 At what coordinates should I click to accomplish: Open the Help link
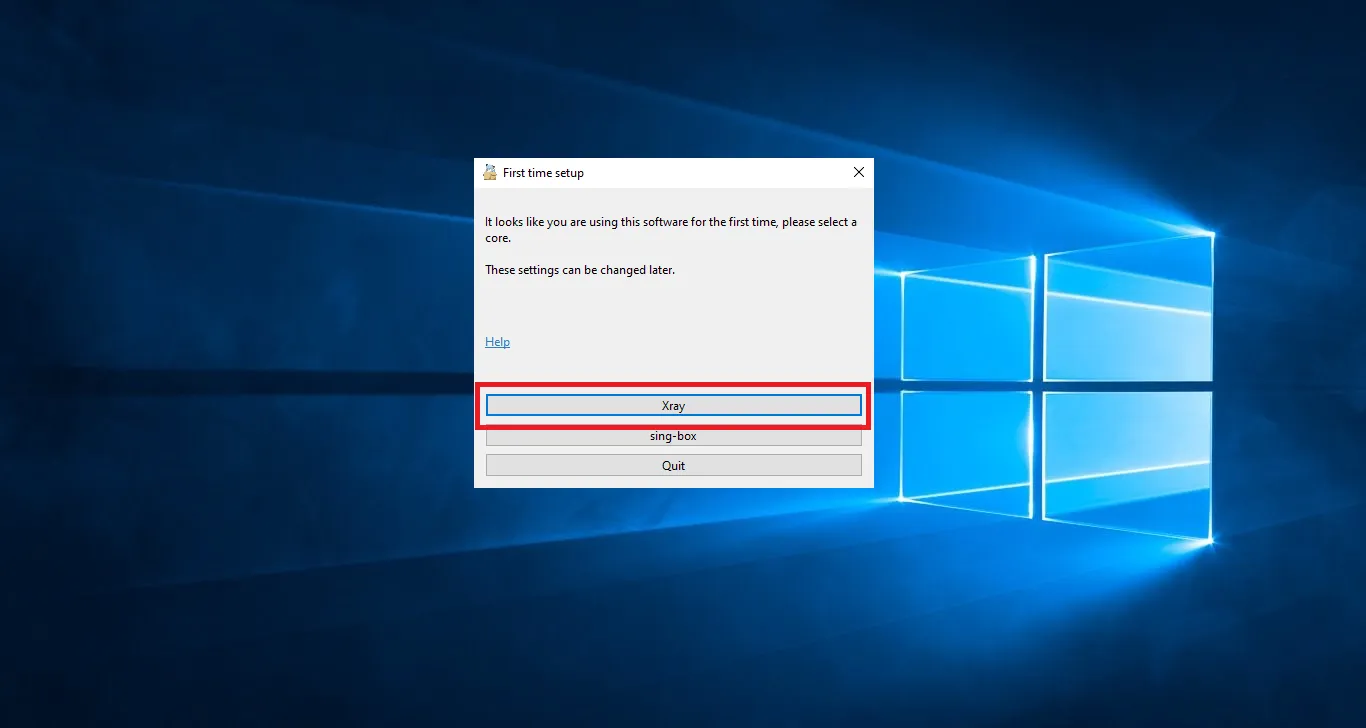(497, 342)
